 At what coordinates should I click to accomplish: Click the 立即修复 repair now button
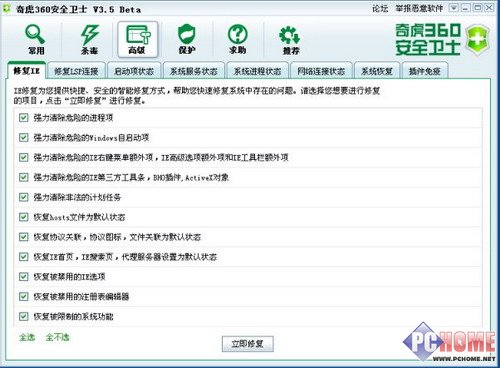coord(248,344)
